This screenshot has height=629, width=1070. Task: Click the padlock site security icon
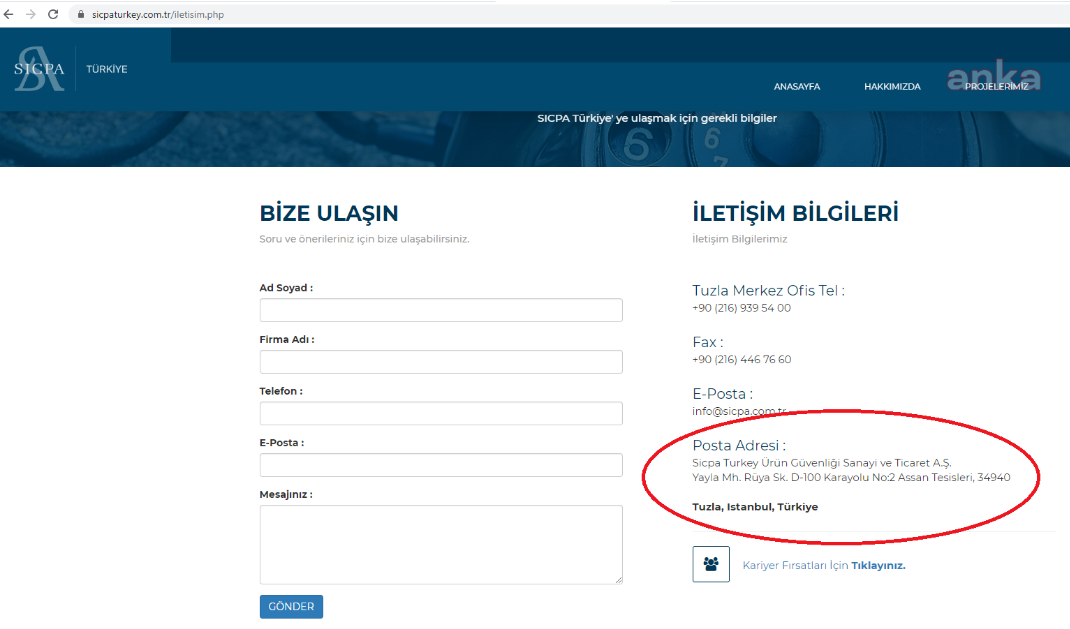(80, 16)
